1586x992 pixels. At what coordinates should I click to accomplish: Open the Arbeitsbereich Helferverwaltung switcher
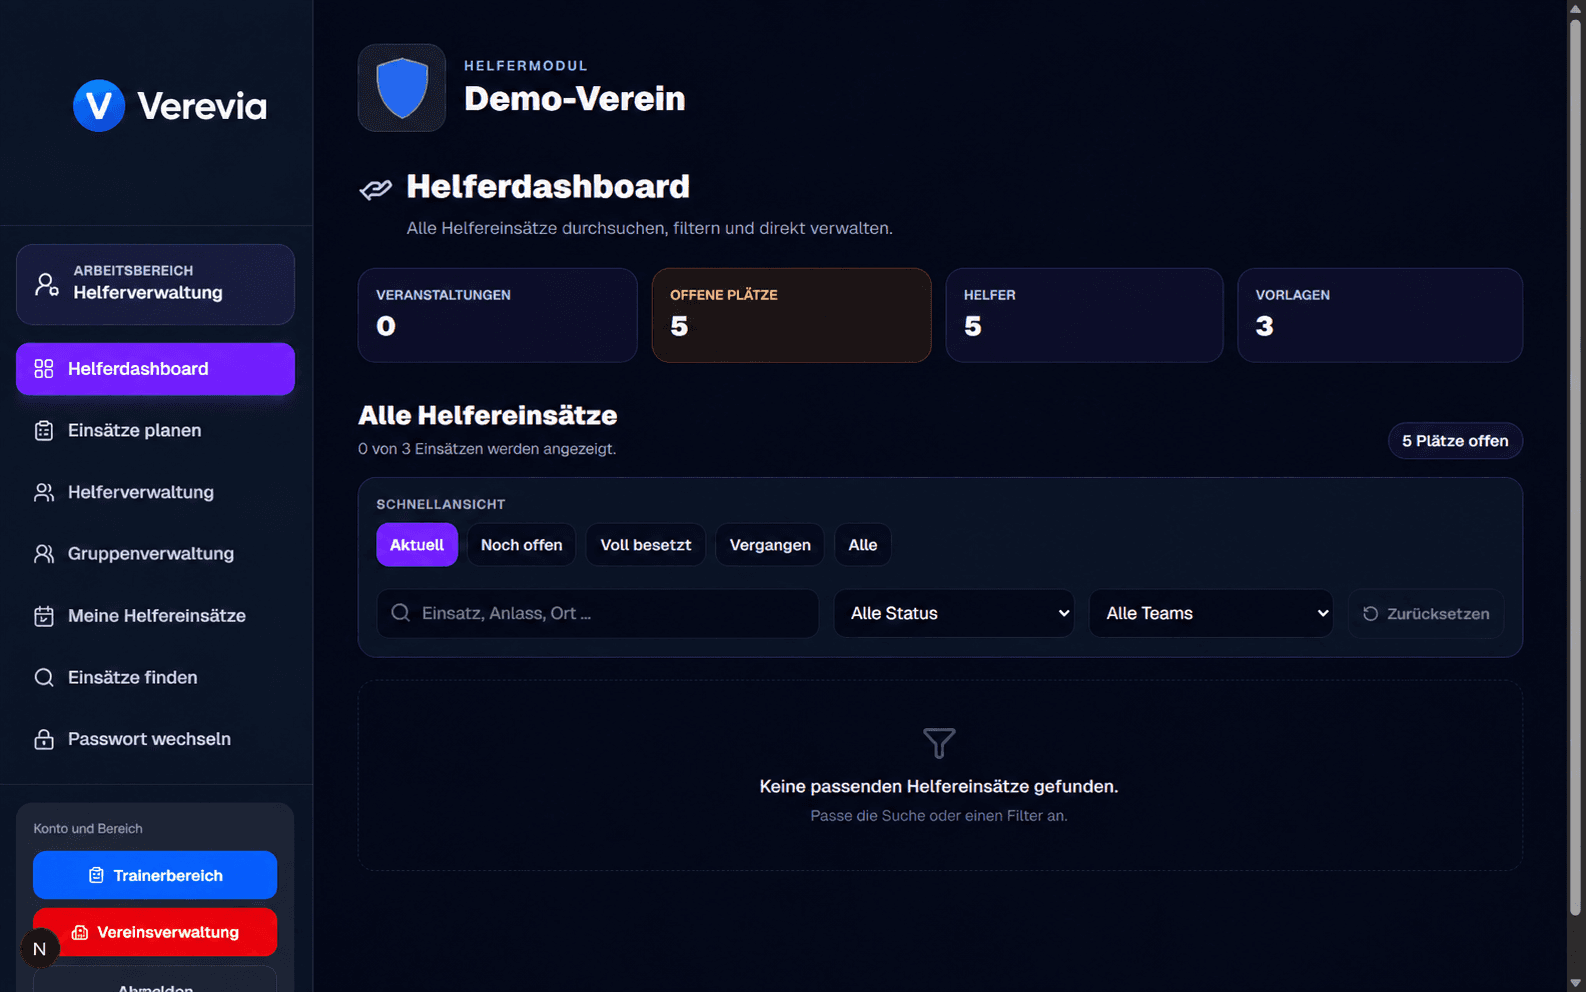(x=155, y=284)
